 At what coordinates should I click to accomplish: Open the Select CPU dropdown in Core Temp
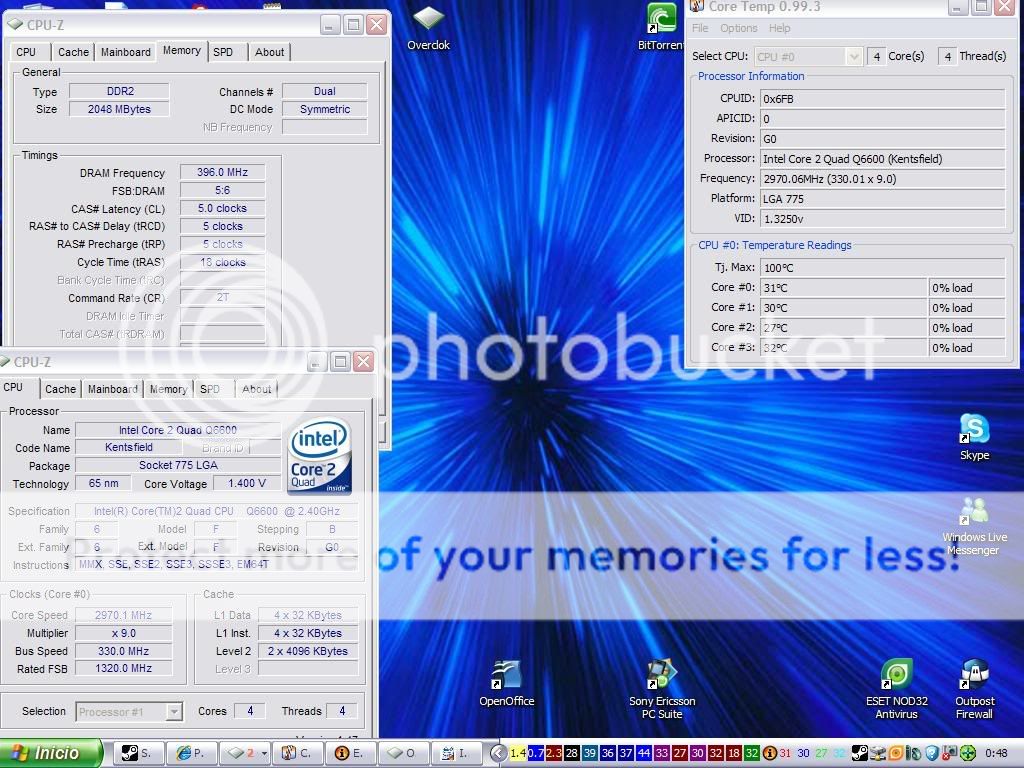coord(854,57)
